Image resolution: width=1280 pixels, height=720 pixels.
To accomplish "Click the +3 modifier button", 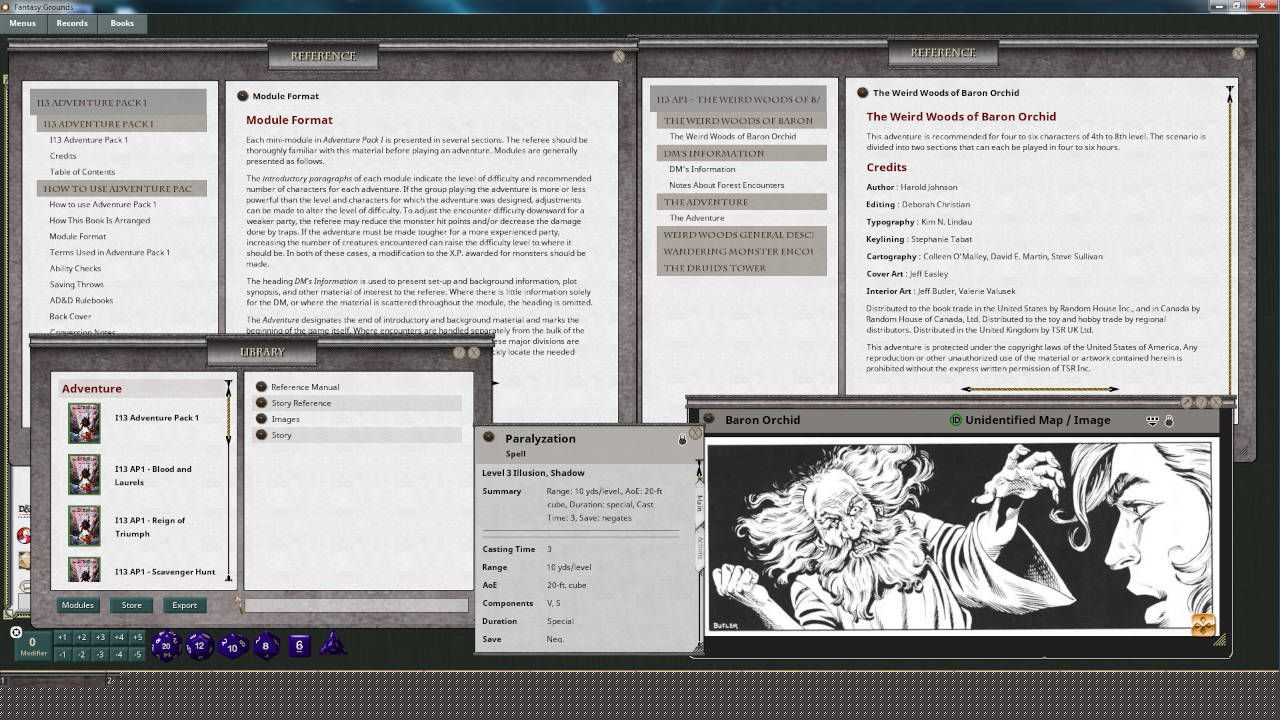I will click(100, 638).
